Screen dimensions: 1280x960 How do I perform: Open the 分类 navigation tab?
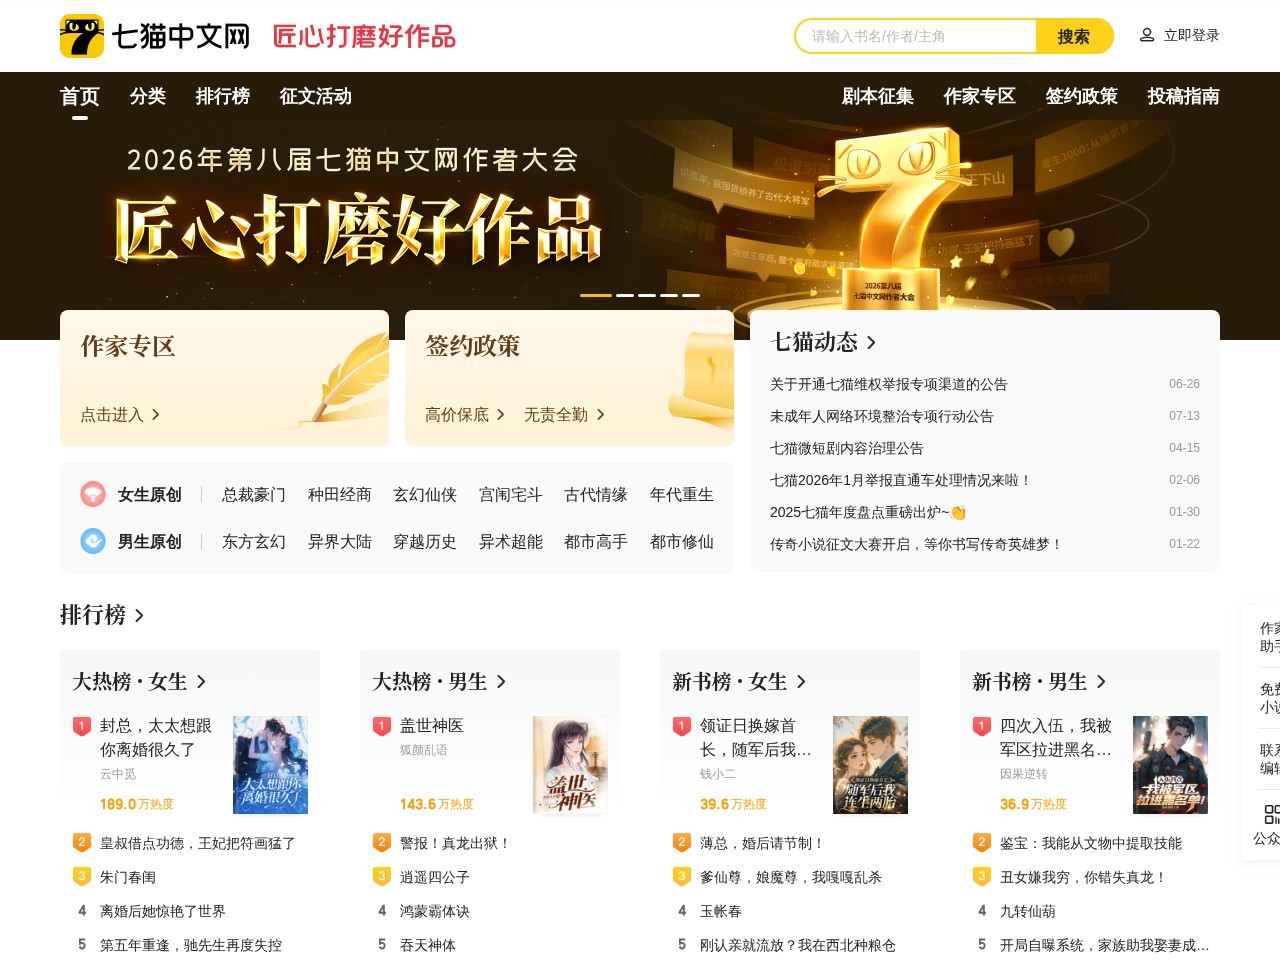coord(148,96)
